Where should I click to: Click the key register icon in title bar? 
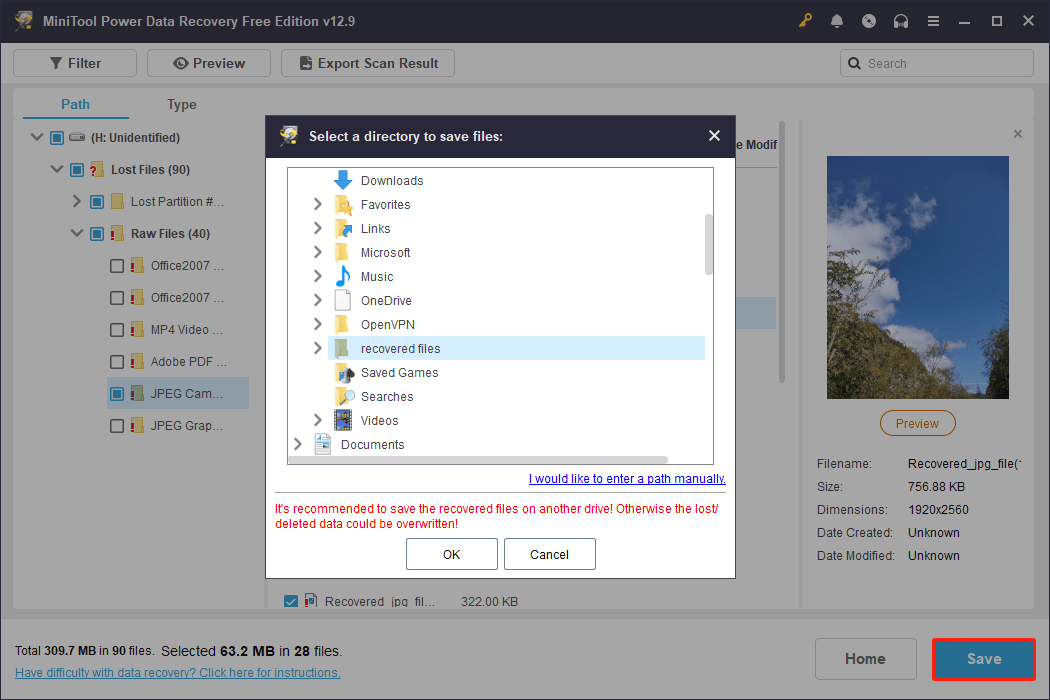point(805,21)
